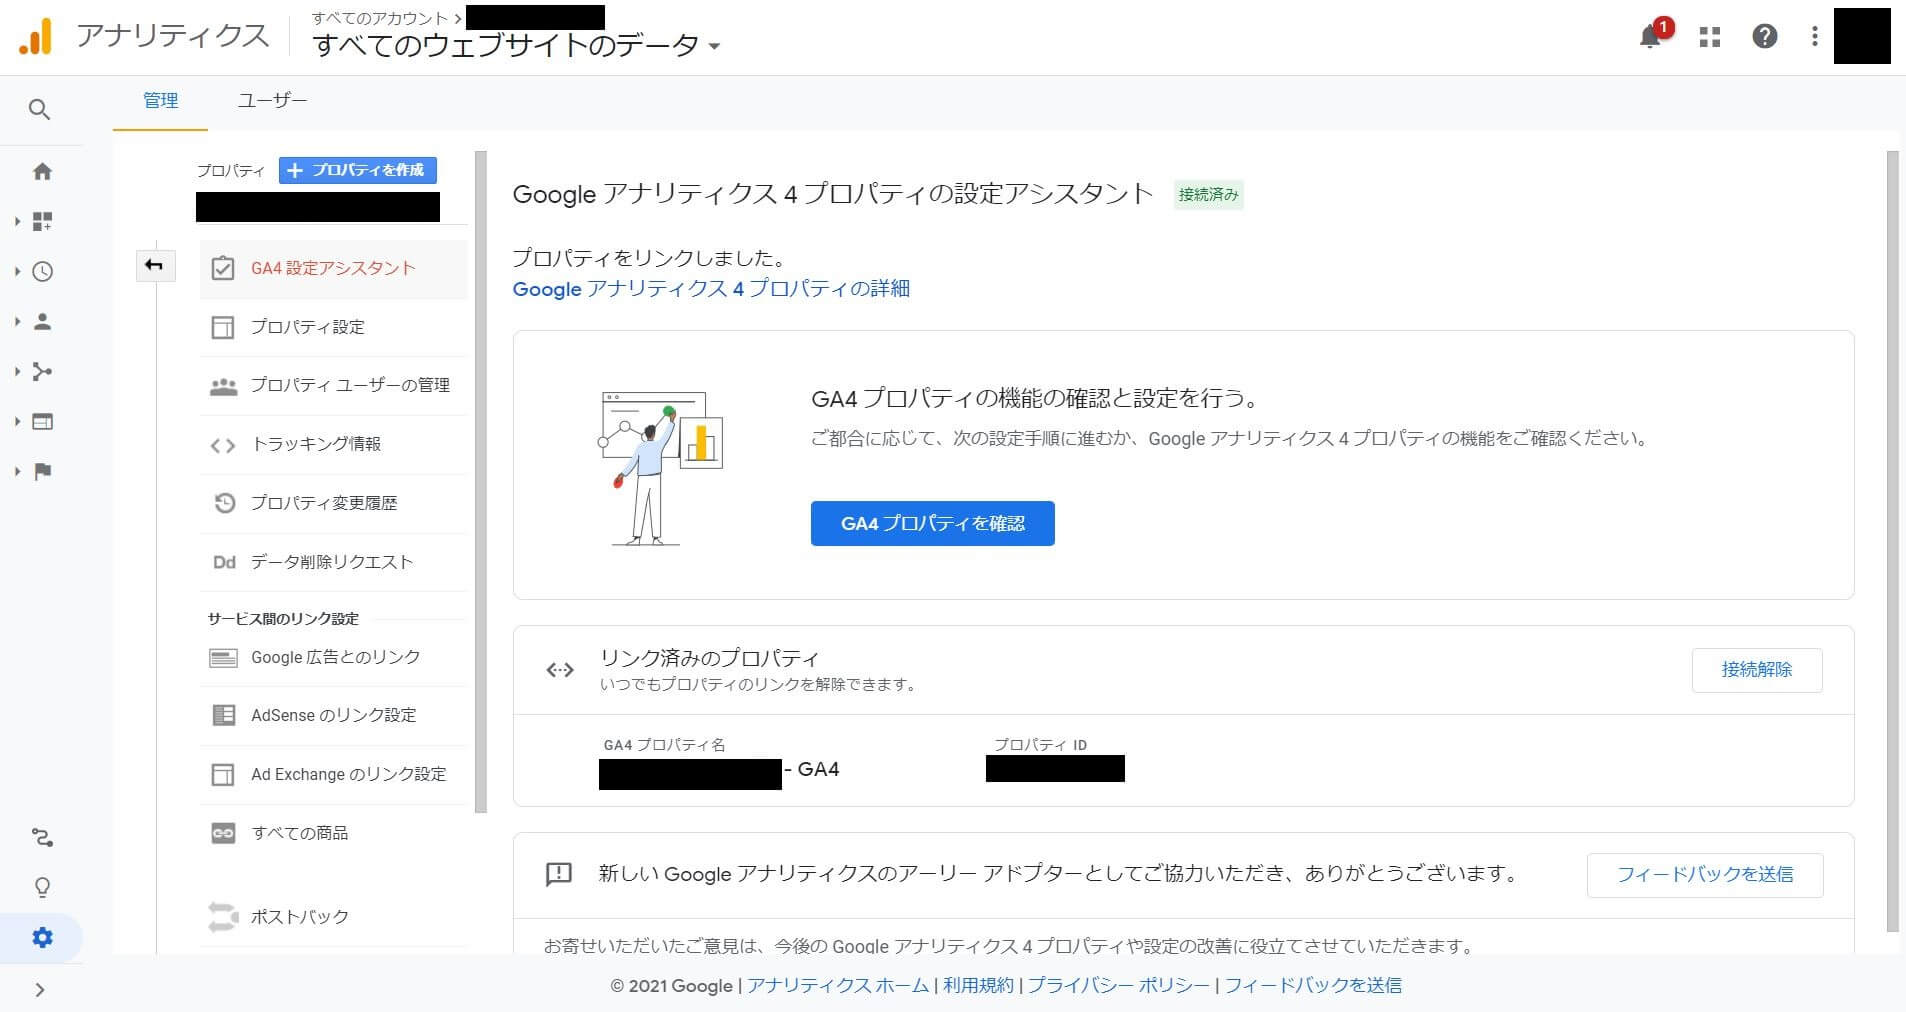Expand the Audience section arrow in sidebar
The height and width of the screenshot is (1012, 1906).
[16, 321]
